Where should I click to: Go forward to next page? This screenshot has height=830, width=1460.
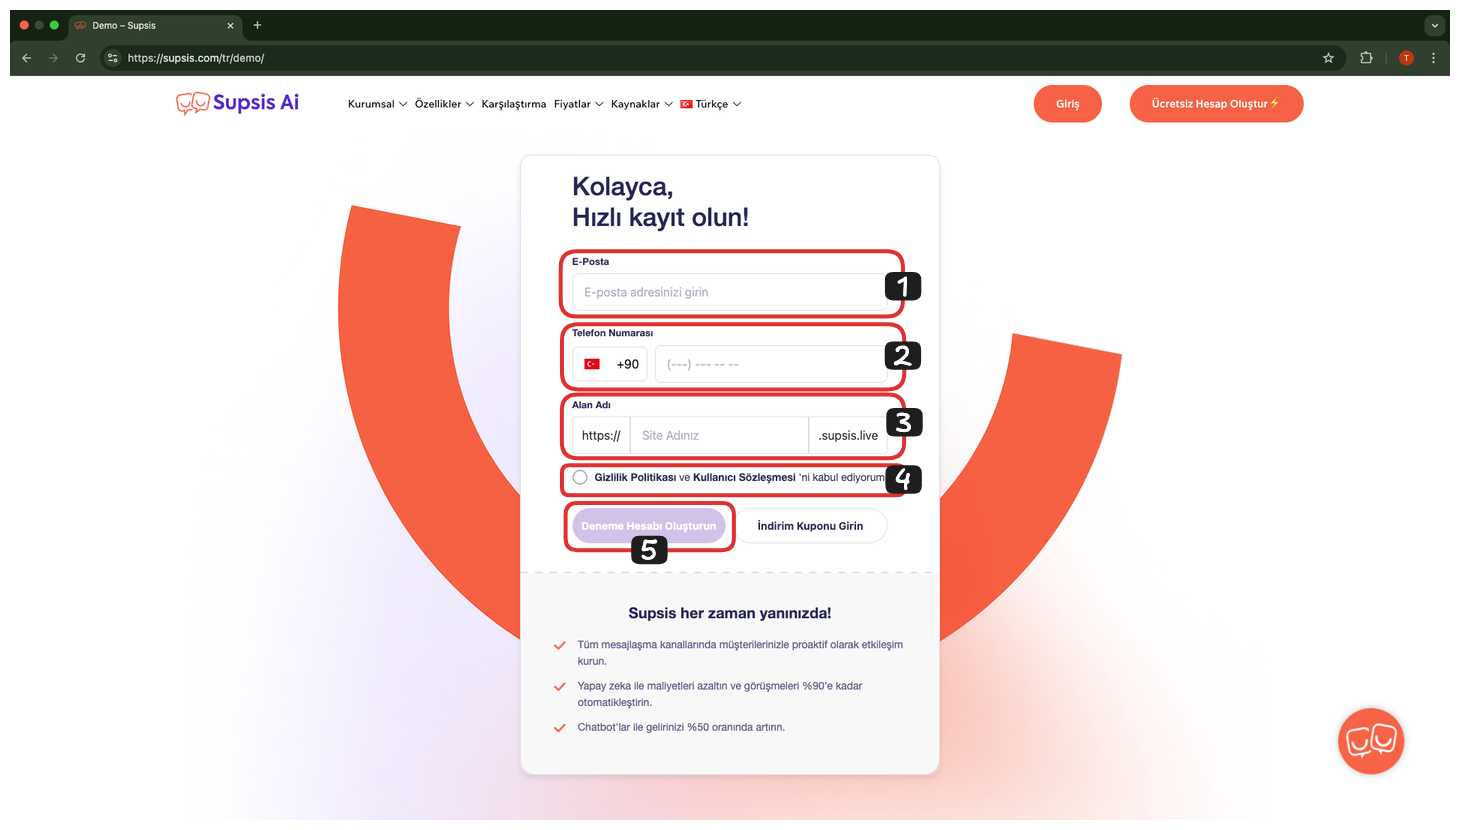(x=53, y=58)
